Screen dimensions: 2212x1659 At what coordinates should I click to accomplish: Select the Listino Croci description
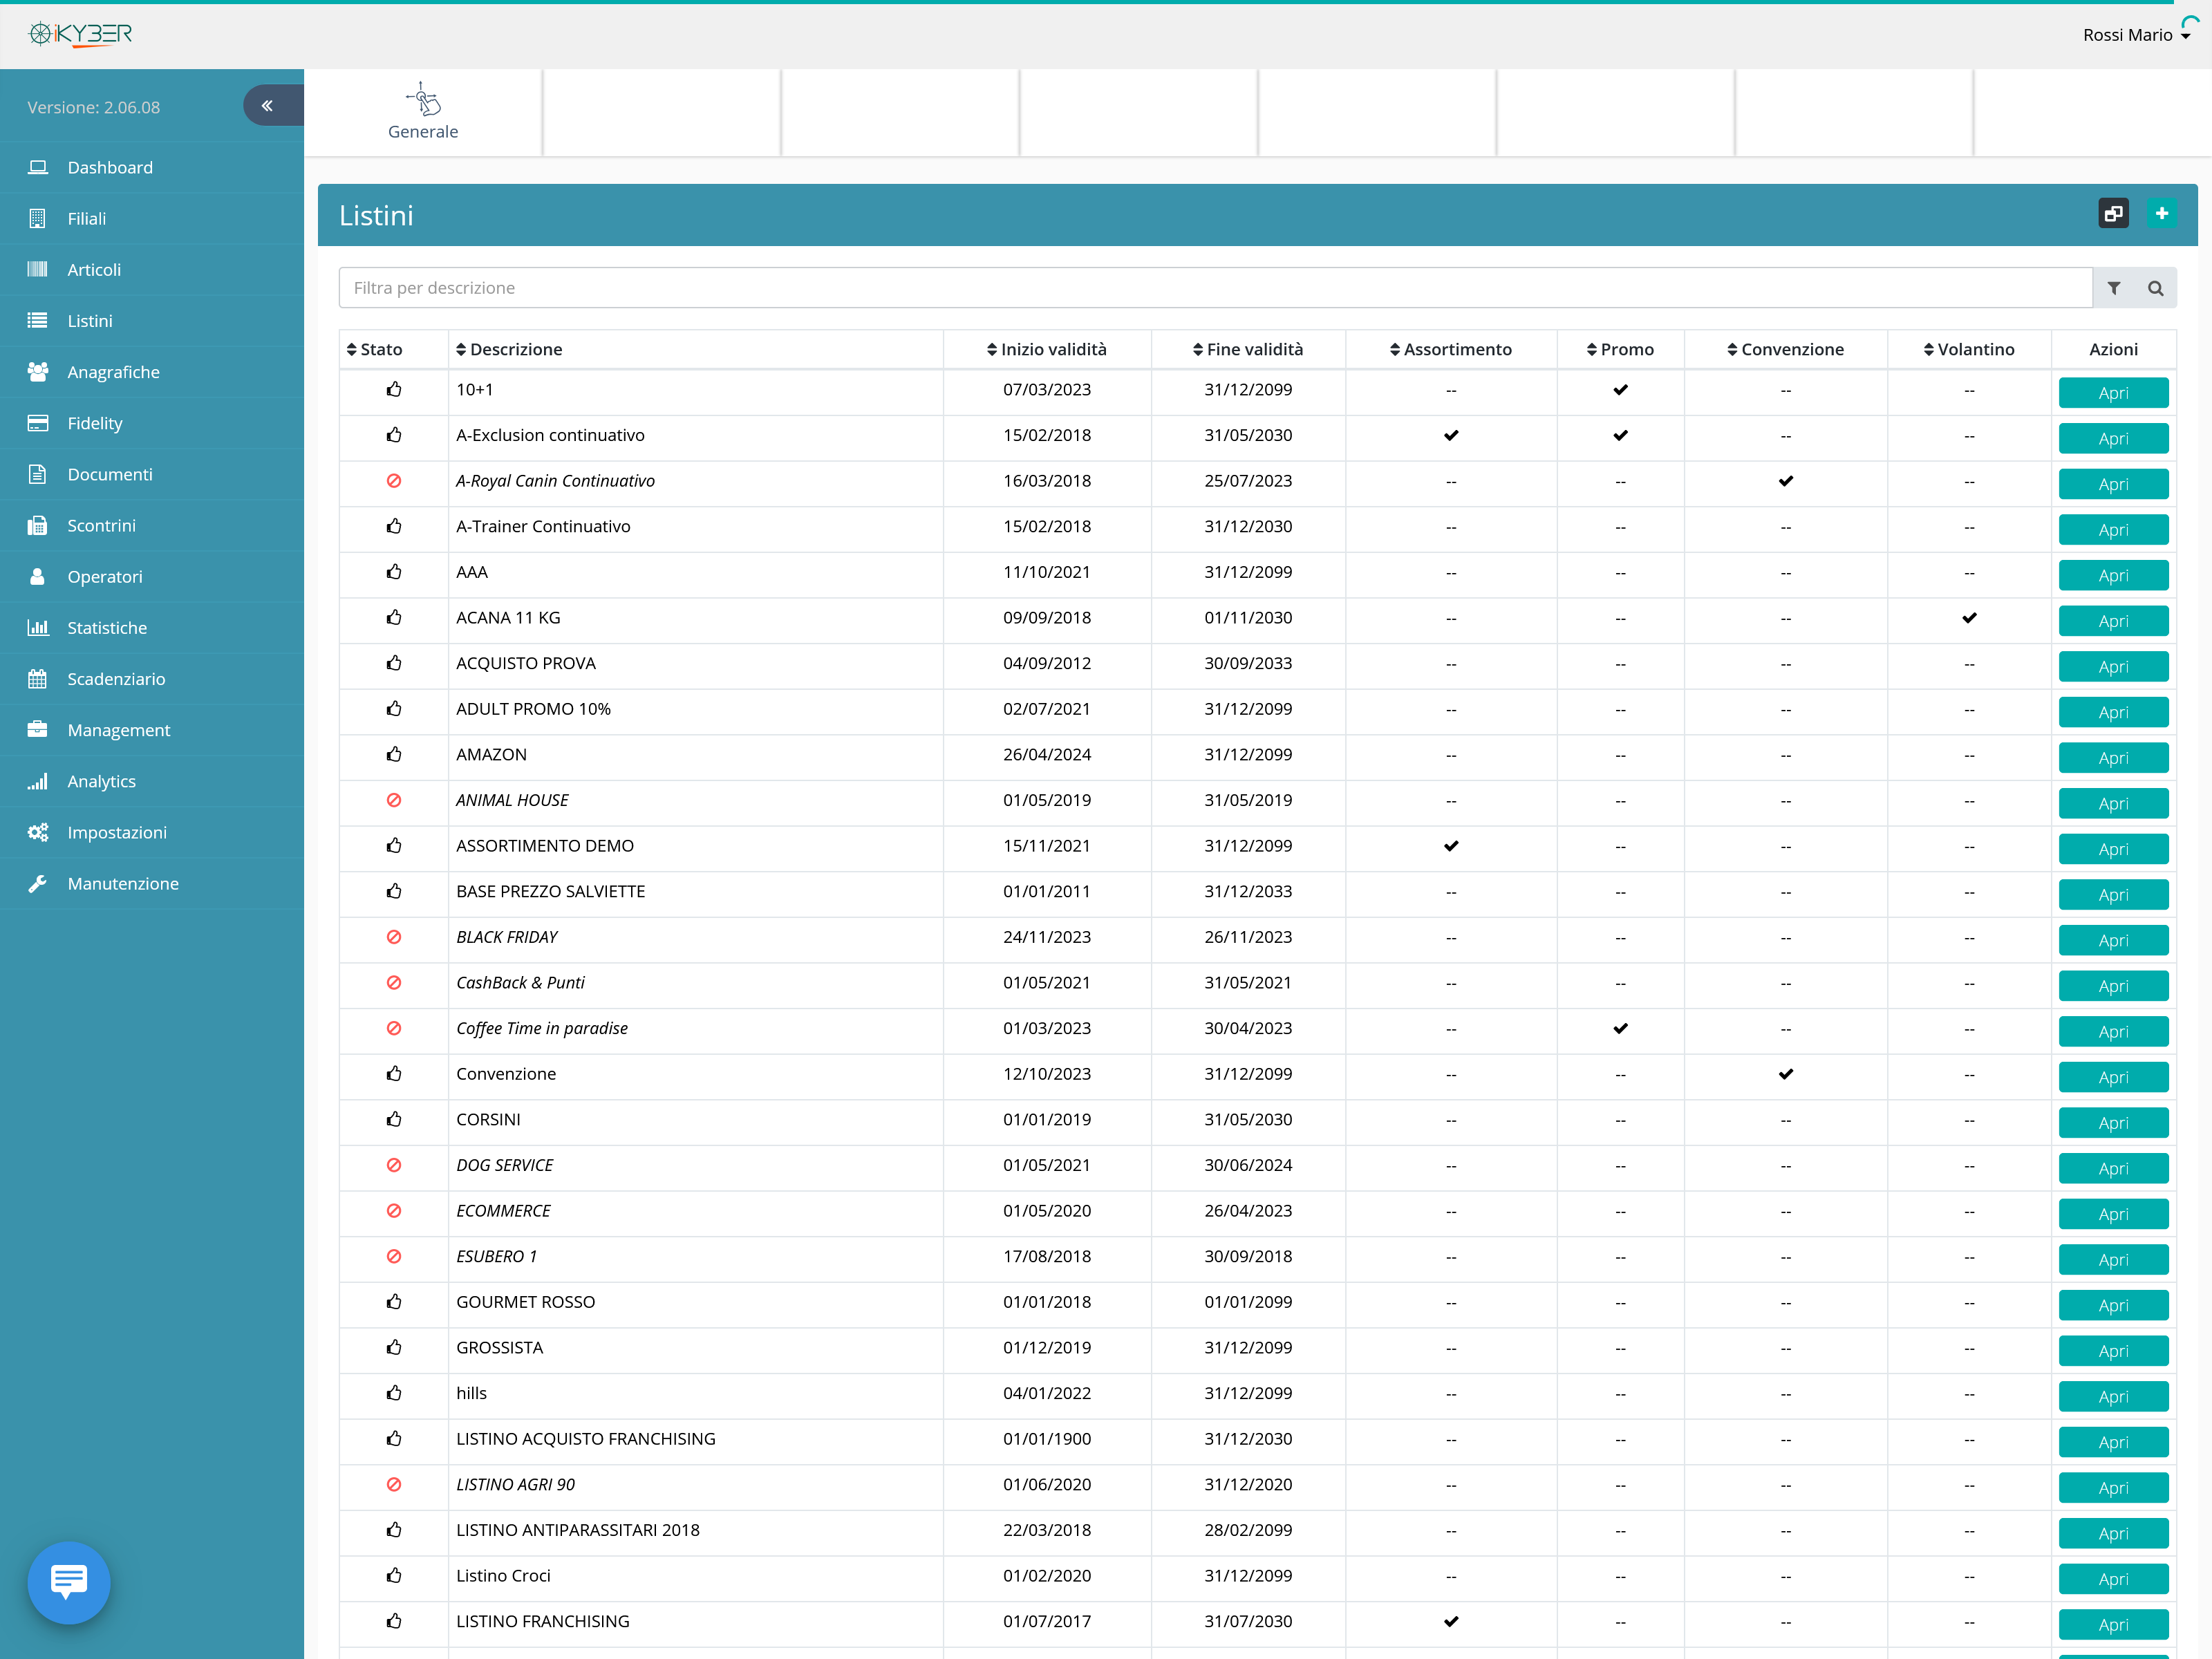tap(503, 1575)
